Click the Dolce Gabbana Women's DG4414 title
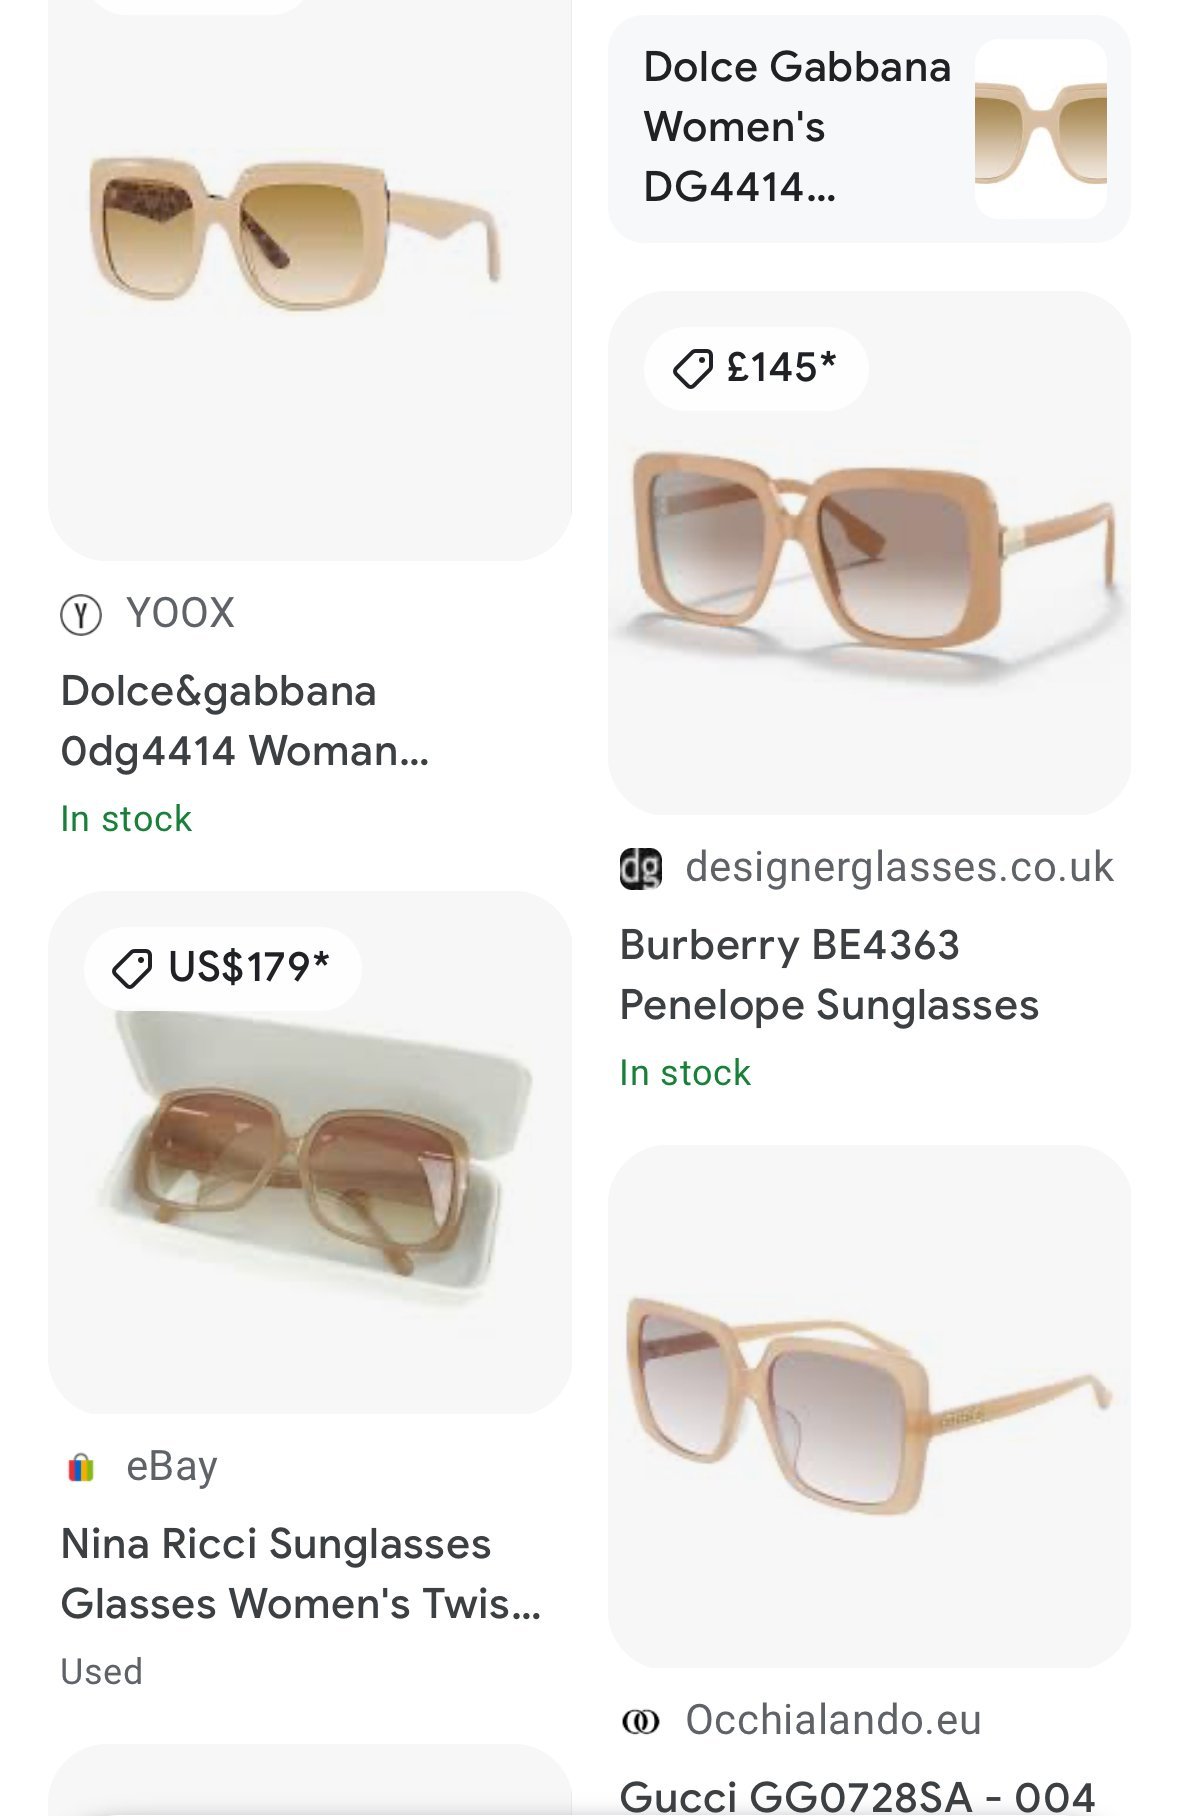This screenshot has height=1816, width=1179. point(796,127)
